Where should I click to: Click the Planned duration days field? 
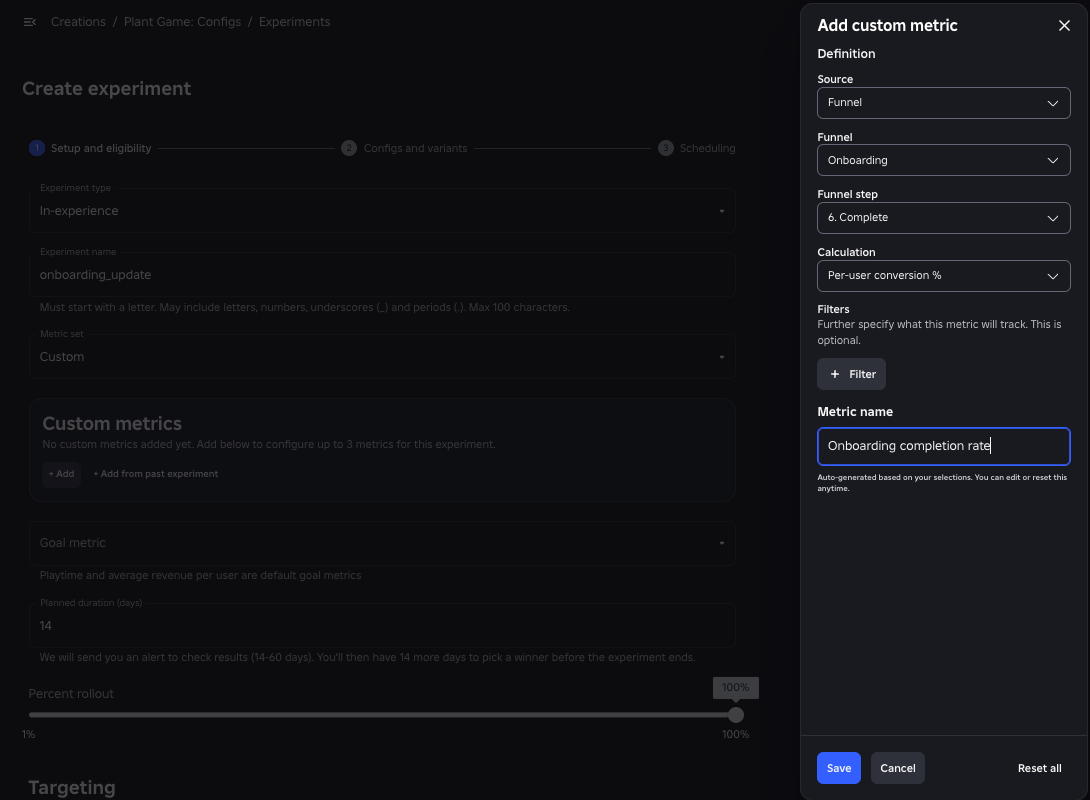click(x=382, y=626)
